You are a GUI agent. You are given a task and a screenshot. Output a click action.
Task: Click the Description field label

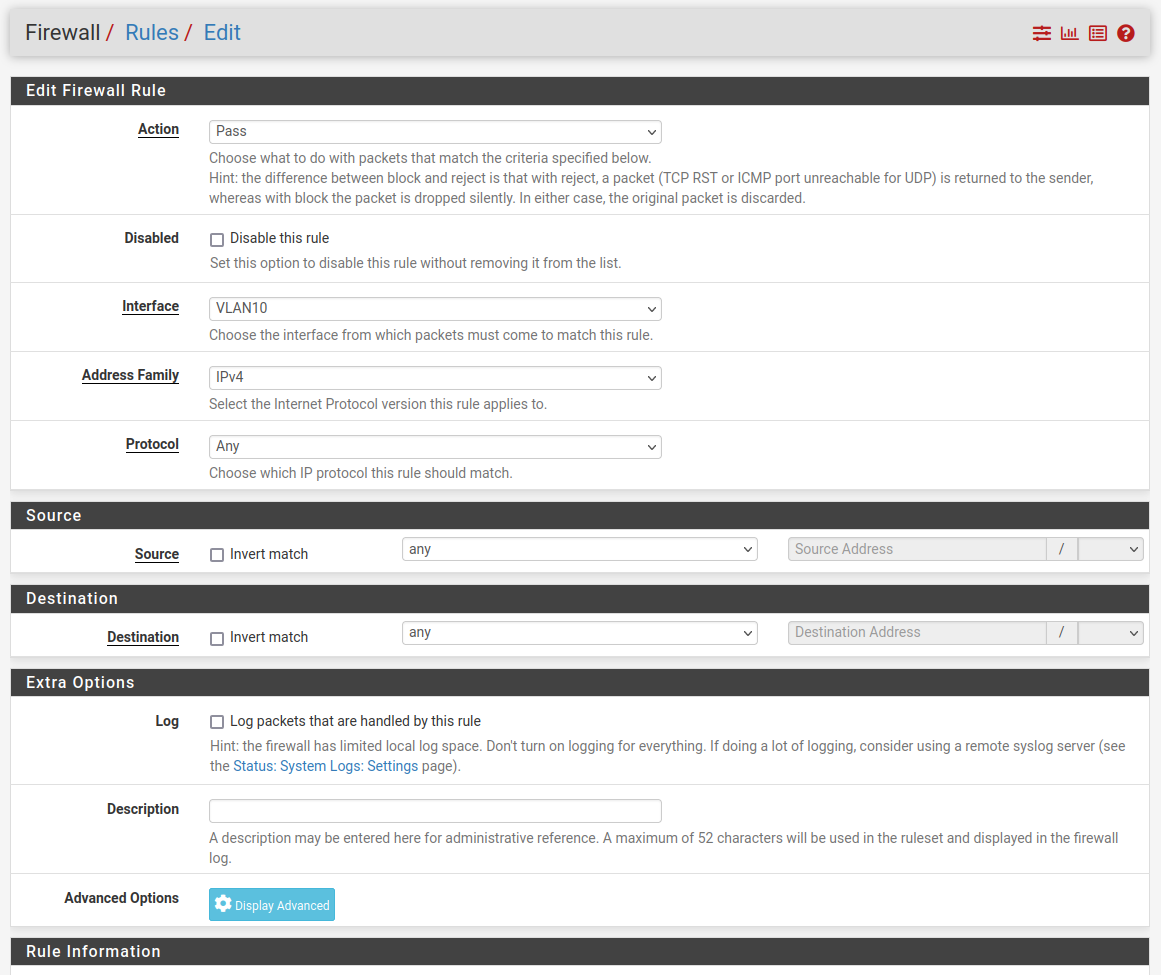tap(143, 809)
